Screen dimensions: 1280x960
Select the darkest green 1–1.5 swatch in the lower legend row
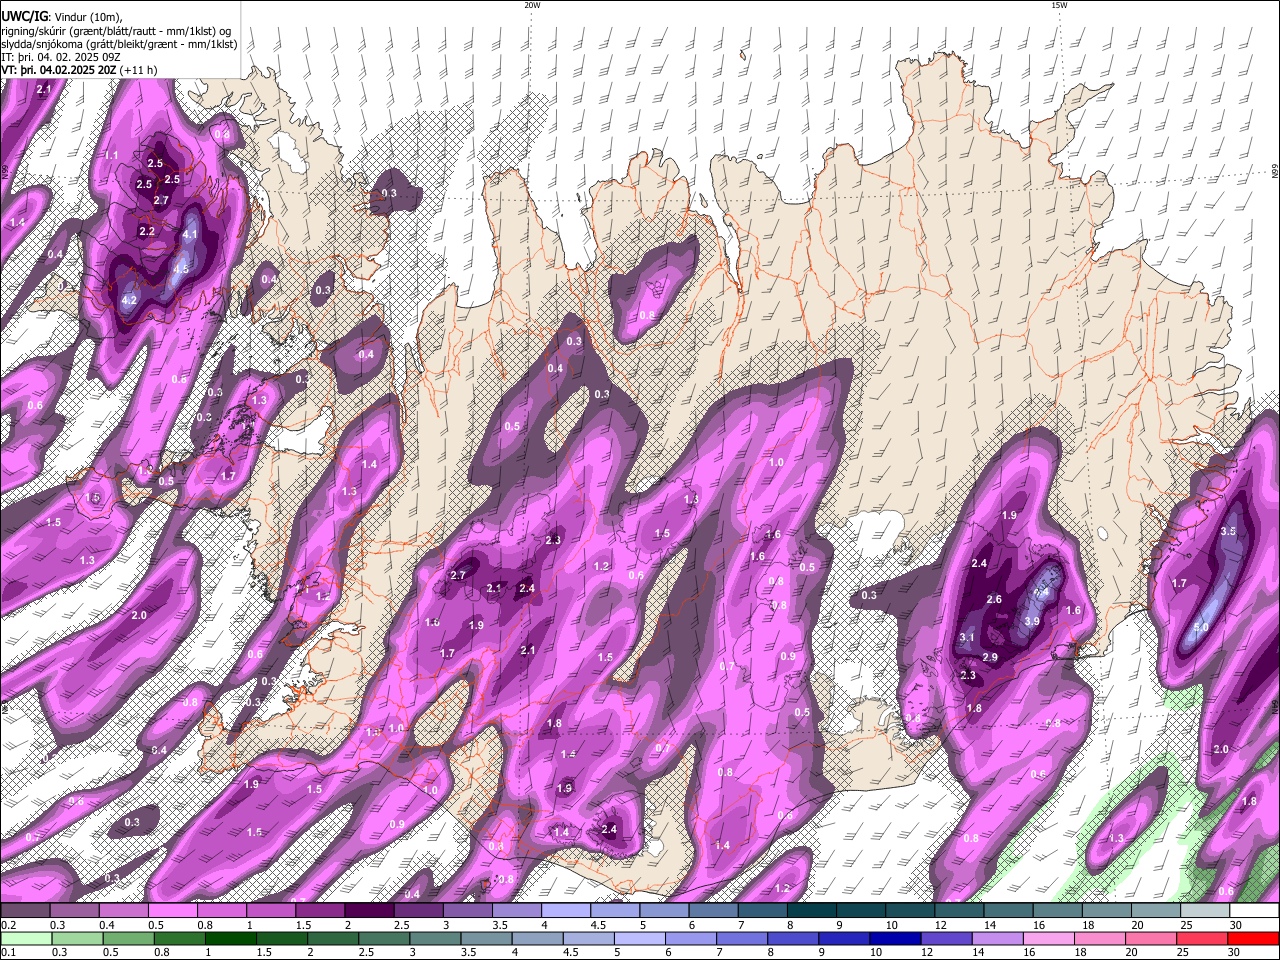(x=231, y=938)
